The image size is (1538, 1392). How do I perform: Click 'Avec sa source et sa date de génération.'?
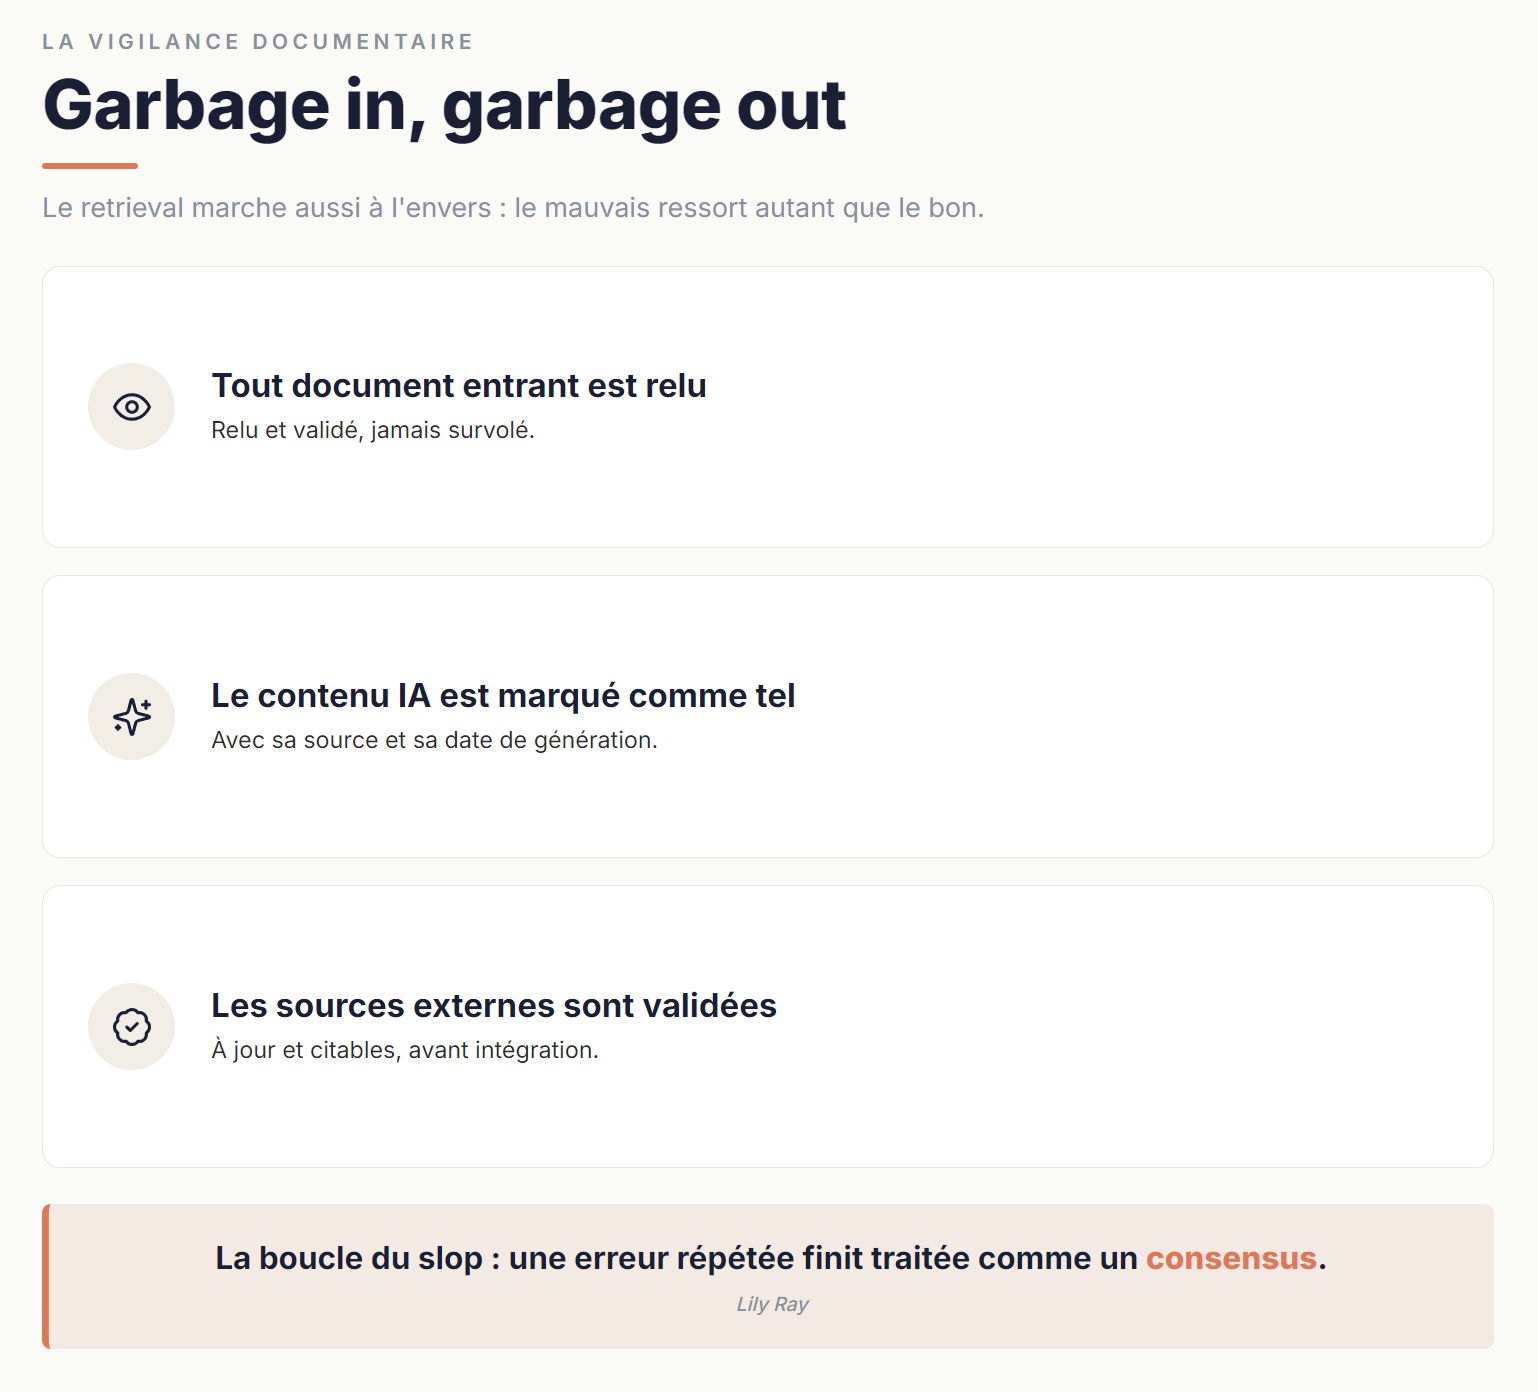434,740
